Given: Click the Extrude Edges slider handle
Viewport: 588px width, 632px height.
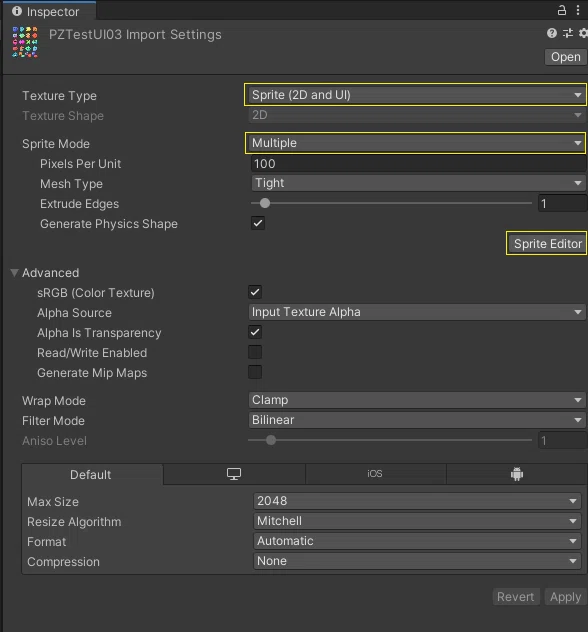Looking at the screenshot, I should click(265, 203).
